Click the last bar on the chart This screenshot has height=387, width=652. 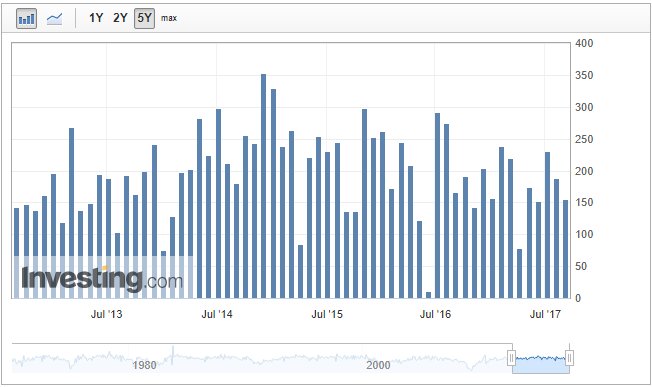point(566,249)
